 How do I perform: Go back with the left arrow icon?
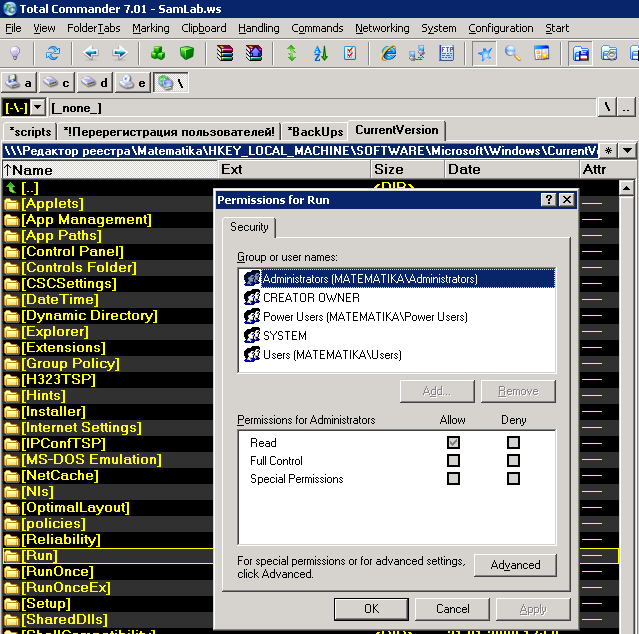[90, 53]
